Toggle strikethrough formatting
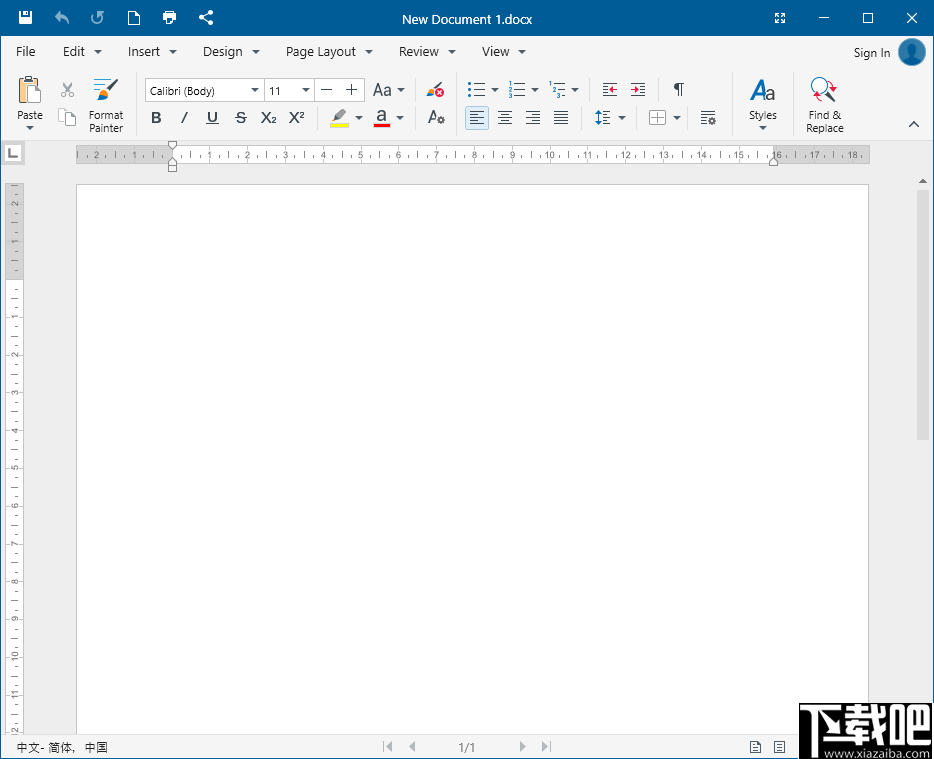The width and height of the screenshot is (934, 759). (240, 117)
